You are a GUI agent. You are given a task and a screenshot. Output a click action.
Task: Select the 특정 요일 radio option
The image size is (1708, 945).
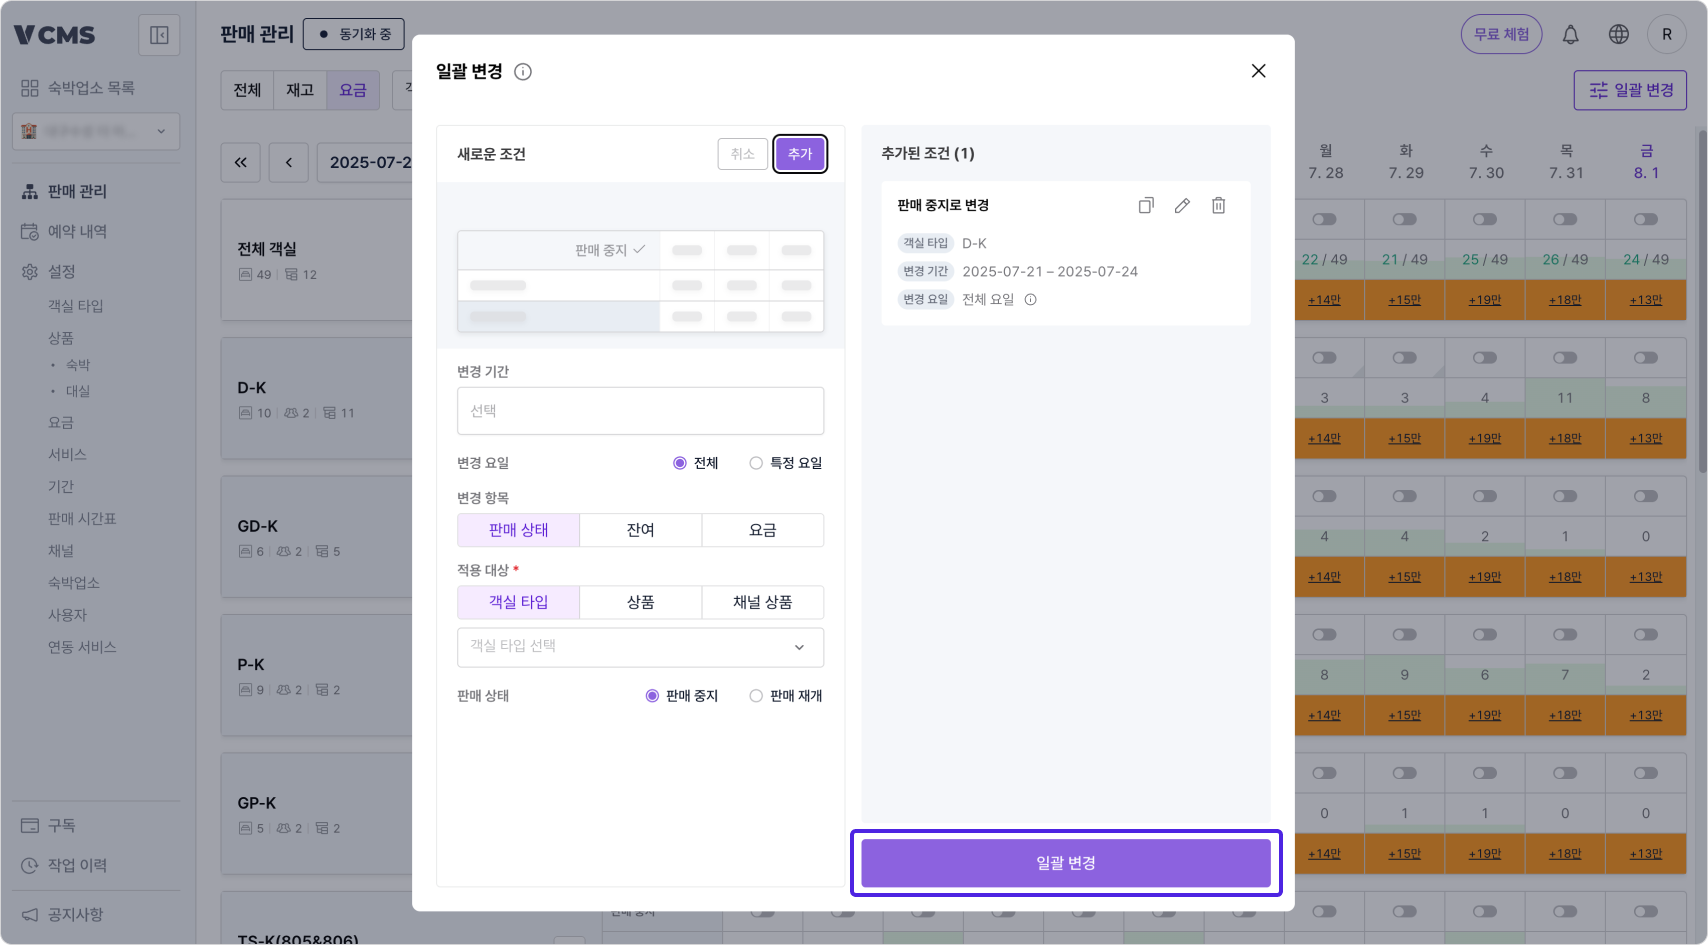(756, 462)
